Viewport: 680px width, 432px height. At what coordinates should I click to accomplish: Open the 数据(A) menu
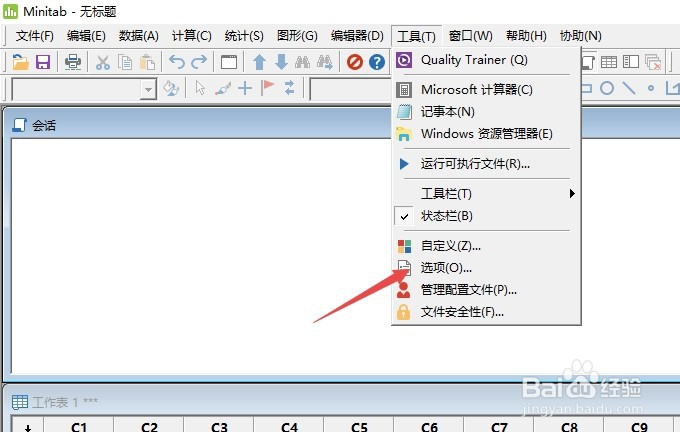tap(139, 36)
